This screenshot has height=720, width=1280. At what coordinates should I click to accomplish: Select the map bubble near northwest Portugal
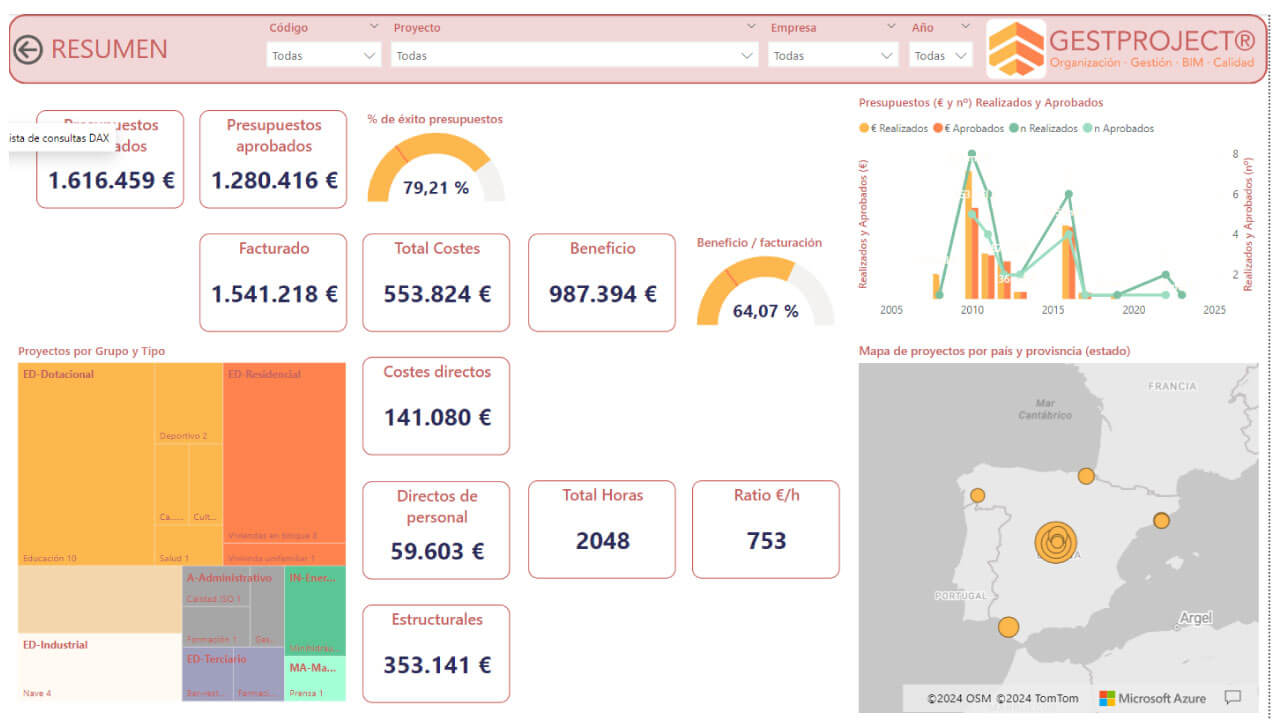click(977, 495)
